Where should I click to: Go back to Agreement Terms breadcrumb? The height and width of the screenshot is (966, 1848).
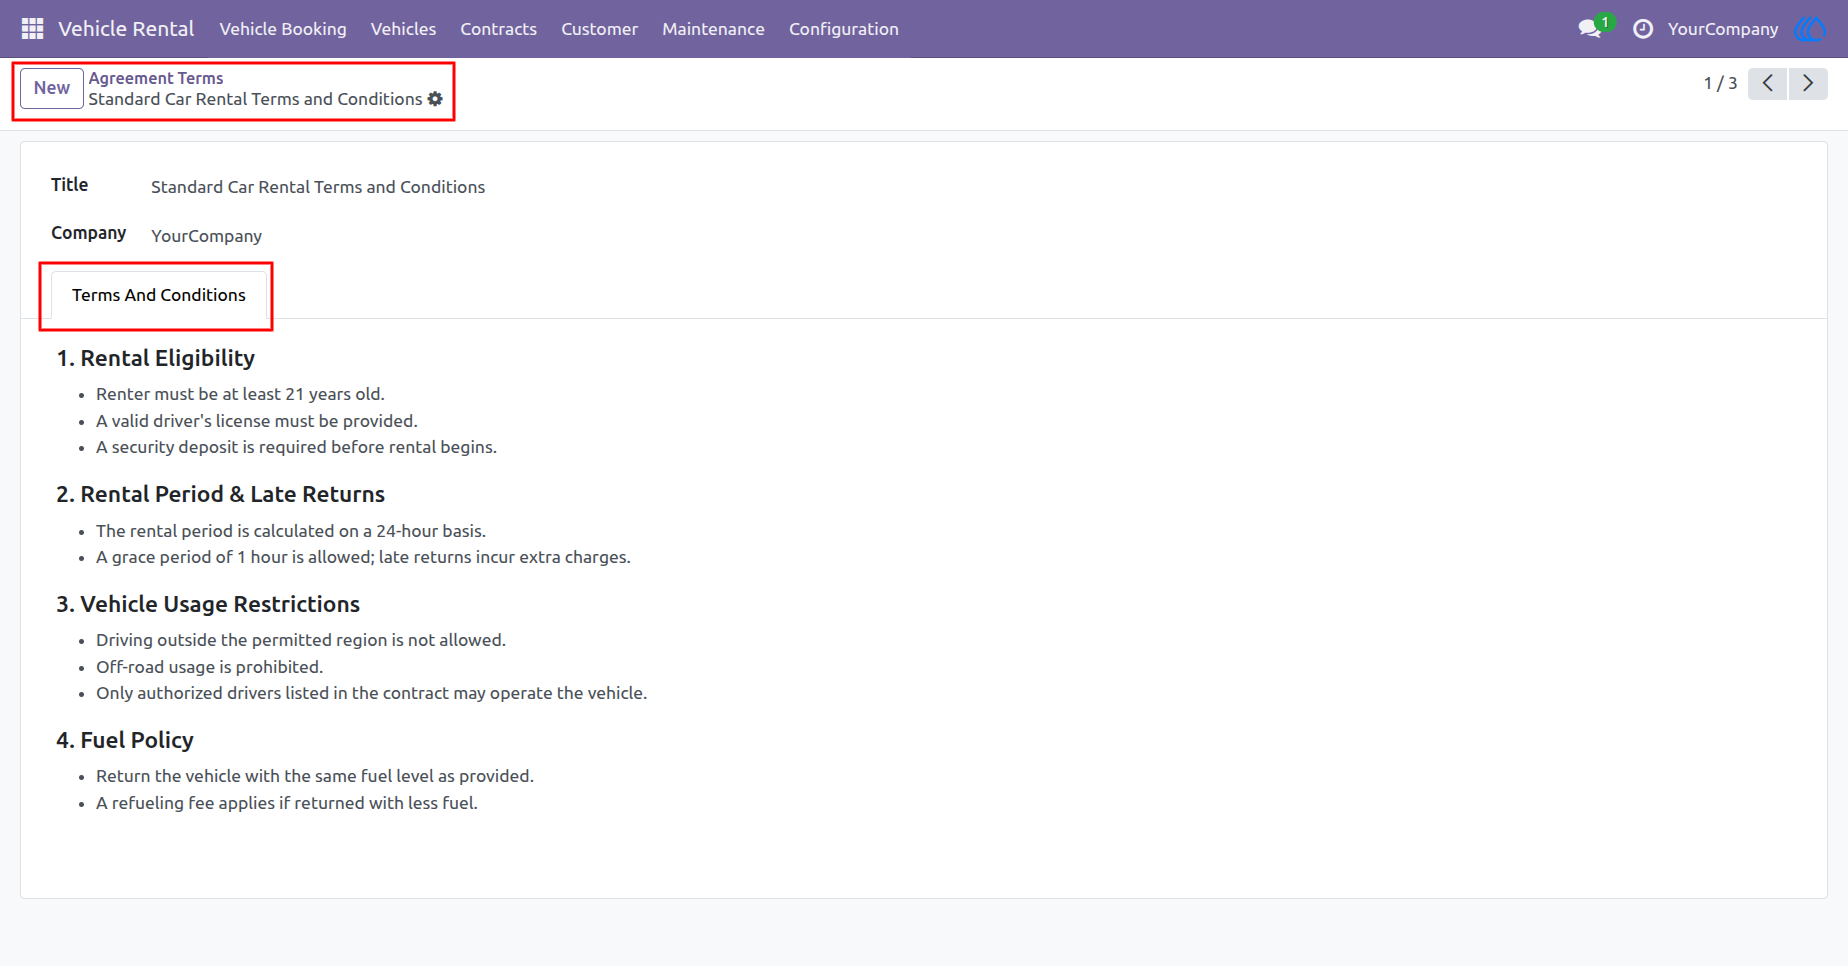click(156, 78)
